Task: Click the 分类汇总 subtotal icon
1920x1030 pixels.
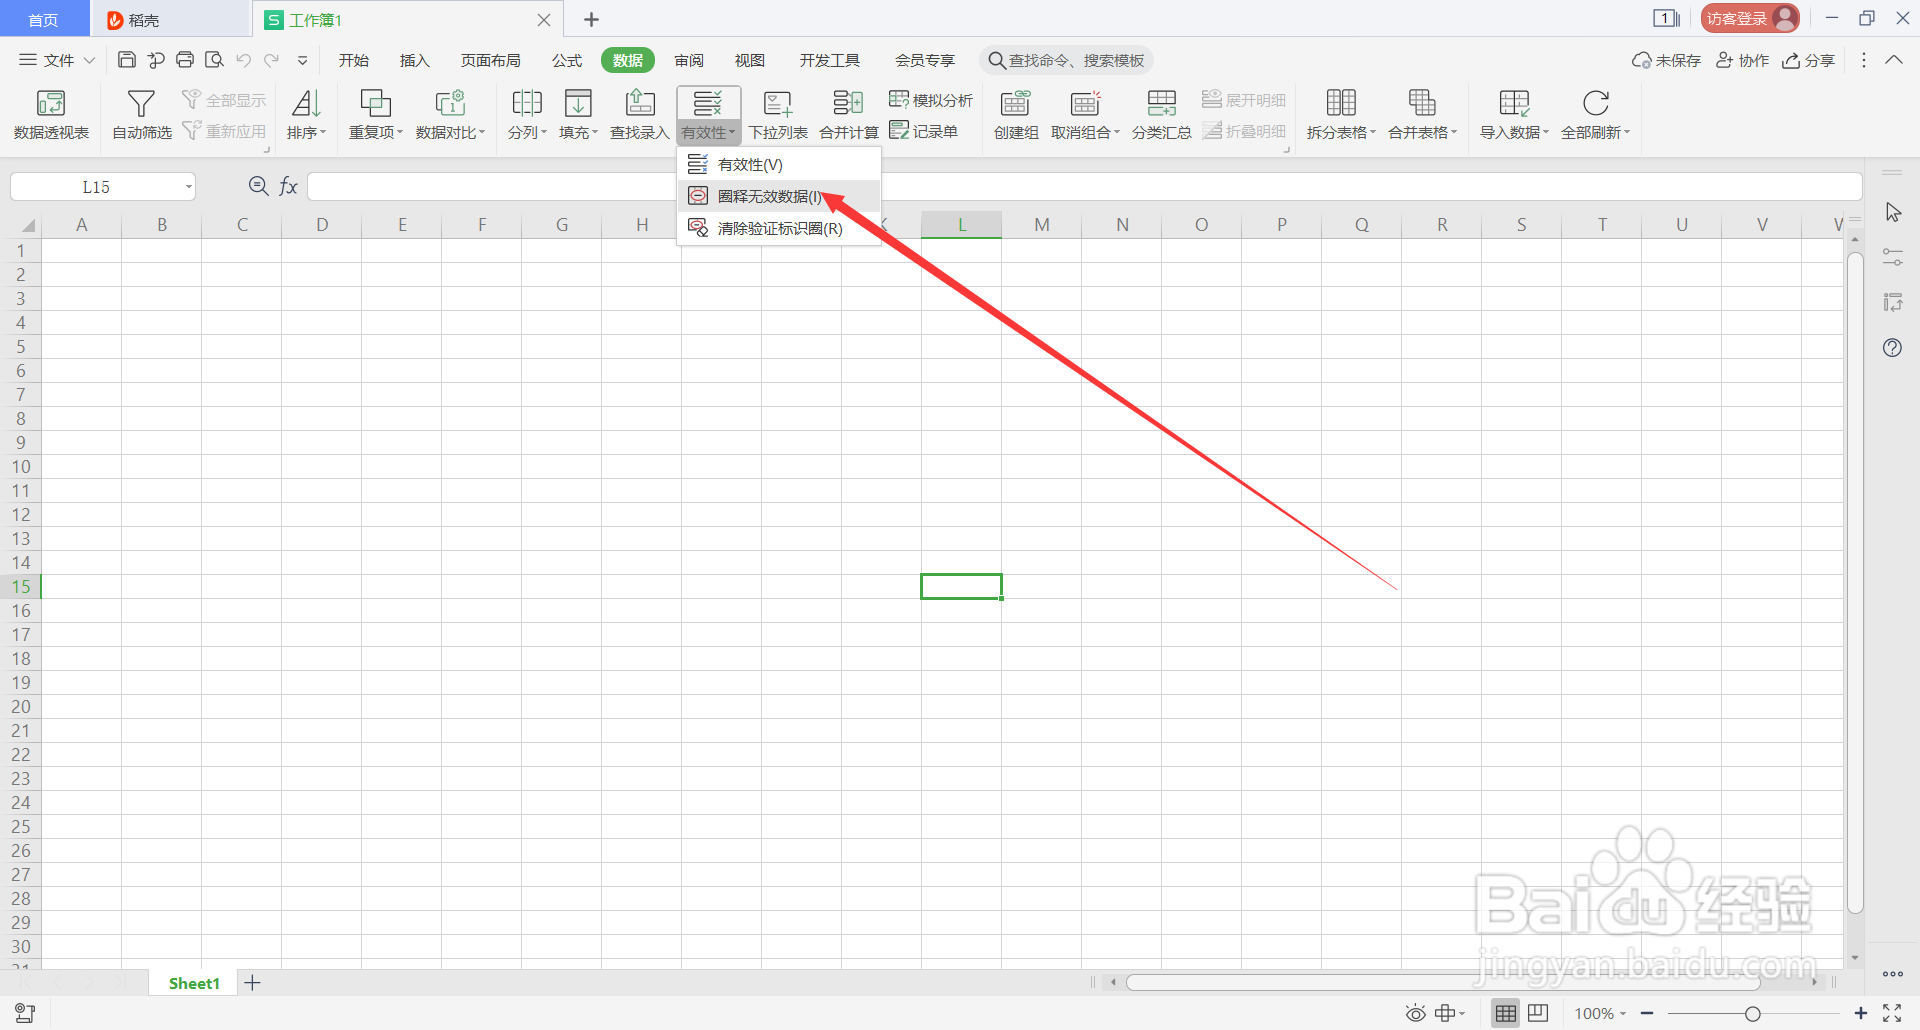Action: 1161,103
